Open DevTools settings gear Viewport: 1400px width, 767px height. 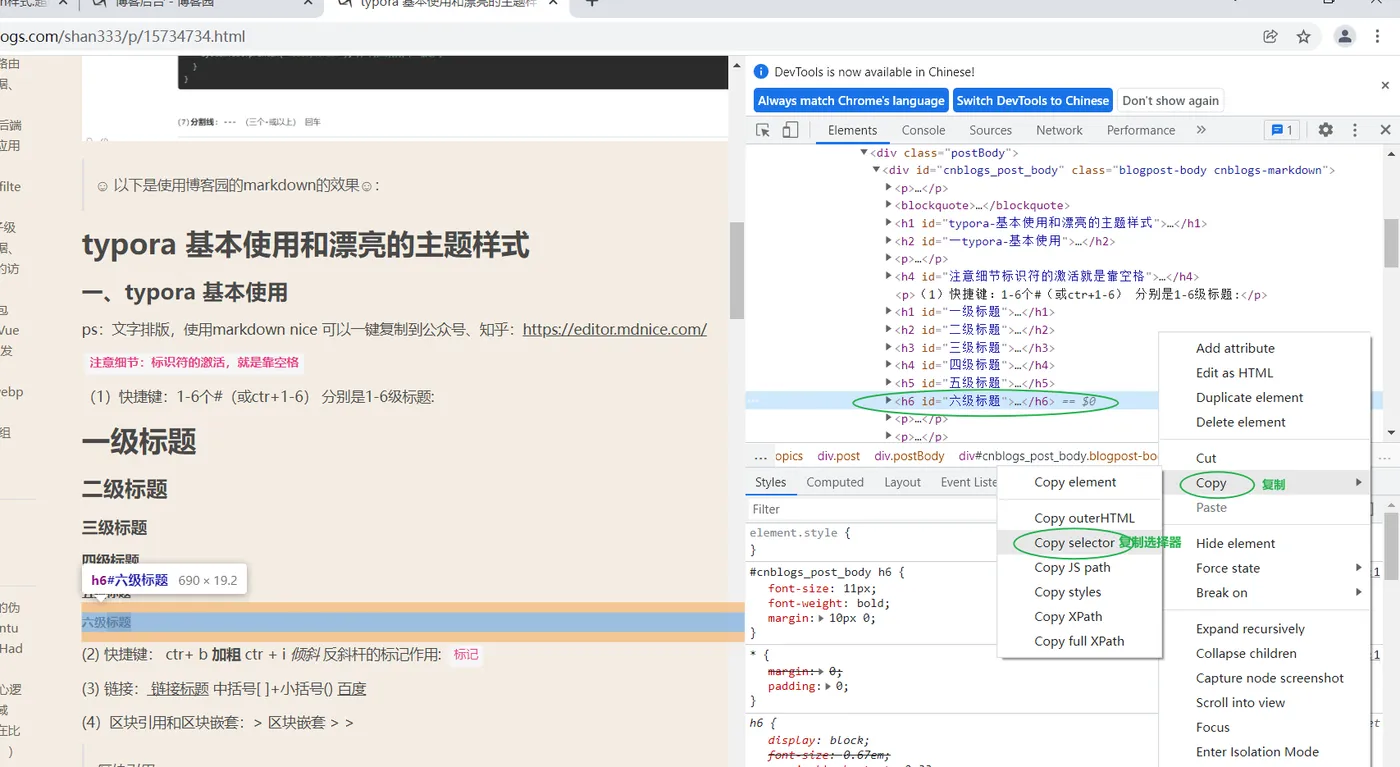[x=1325, y=130]
